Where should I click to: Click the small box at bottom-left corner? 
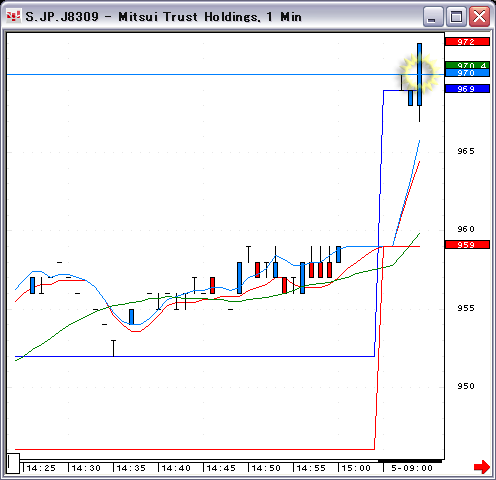(13, 463)
